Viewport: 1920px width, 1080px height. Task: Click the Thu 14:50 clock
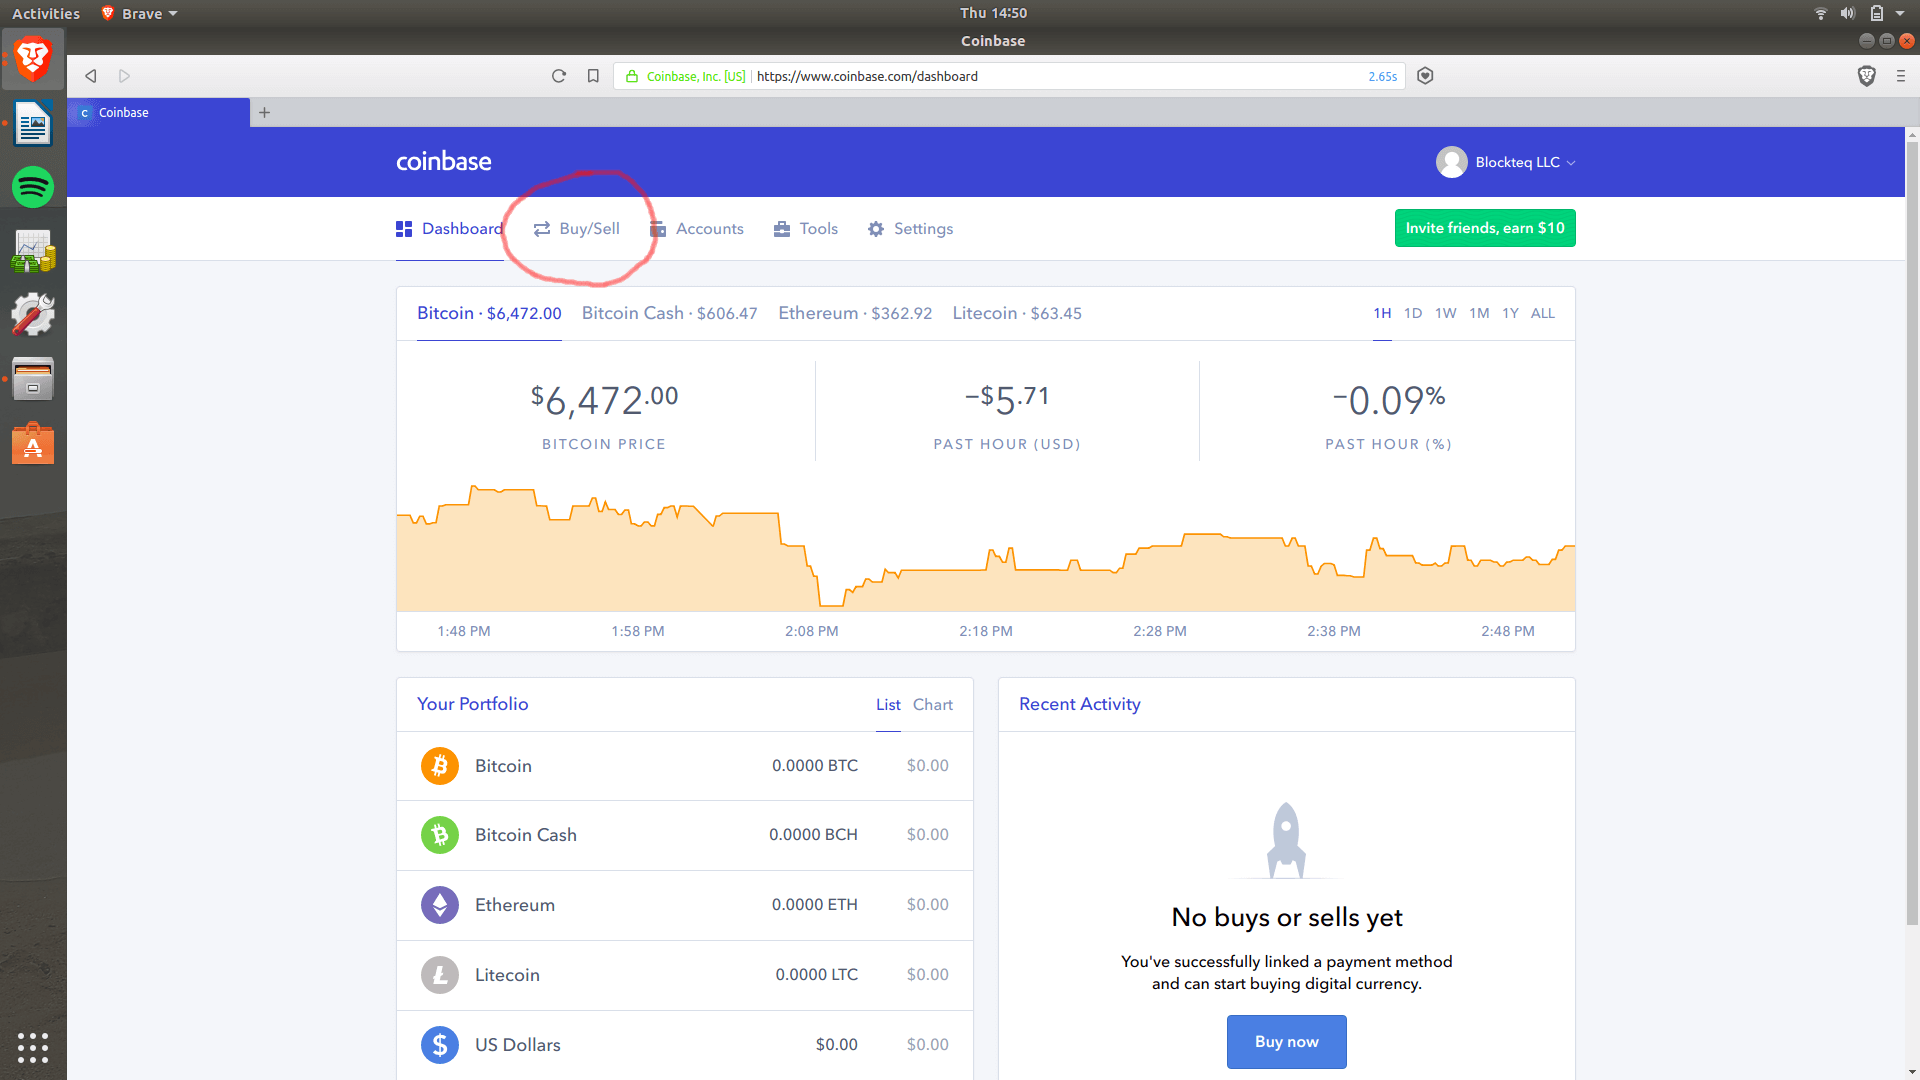pyautogui.click(x=993, y=13)
